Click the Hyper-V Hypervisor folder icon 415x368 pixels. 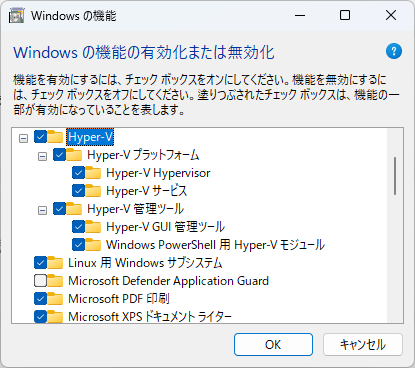(x=93, y=173)
